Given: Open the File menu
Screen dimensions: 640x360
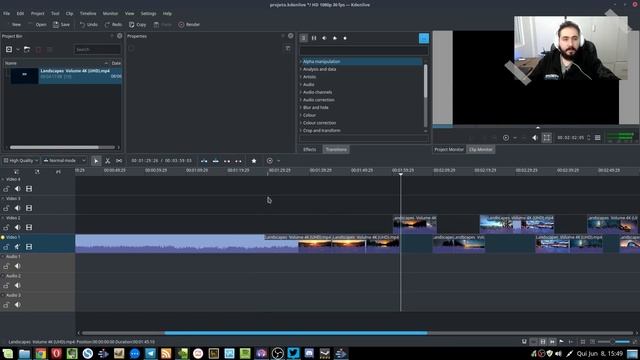Looking at the screenshot, I should pyautogui.click(x=7, y=13).
